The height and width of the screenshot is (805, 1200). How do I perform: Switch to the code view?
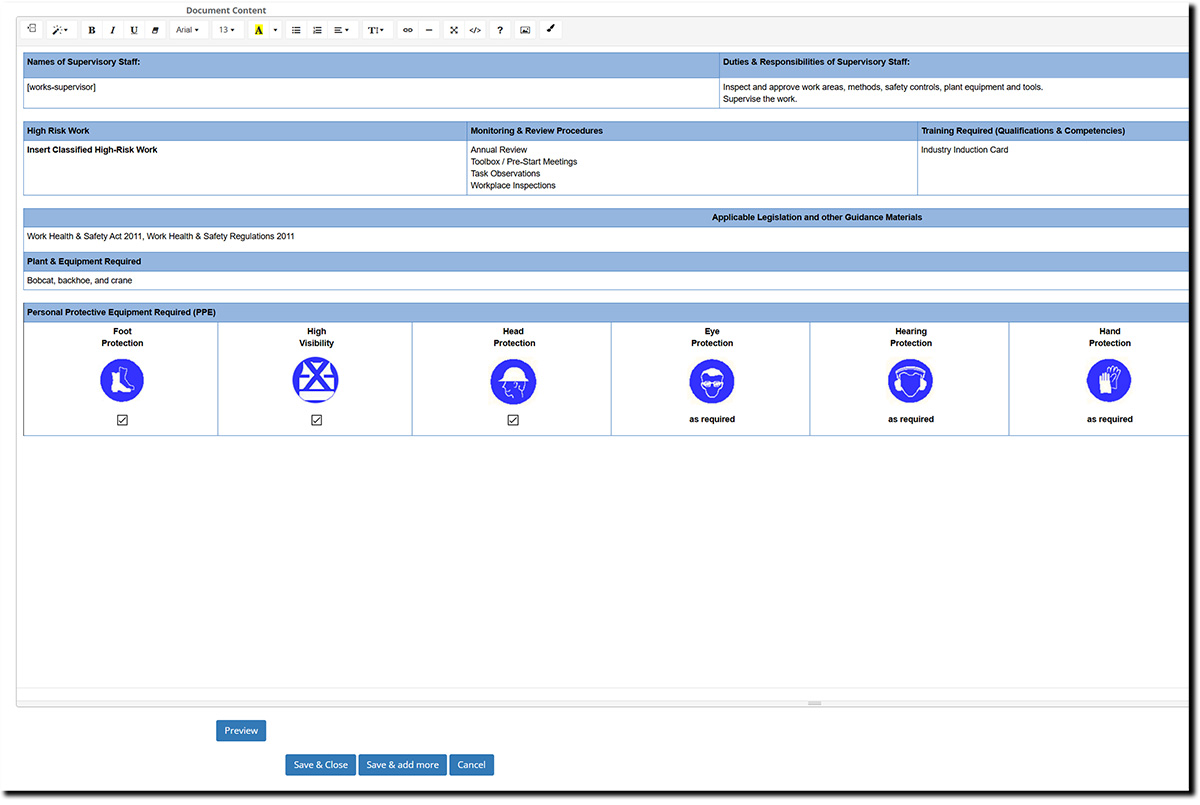(475, 30)
